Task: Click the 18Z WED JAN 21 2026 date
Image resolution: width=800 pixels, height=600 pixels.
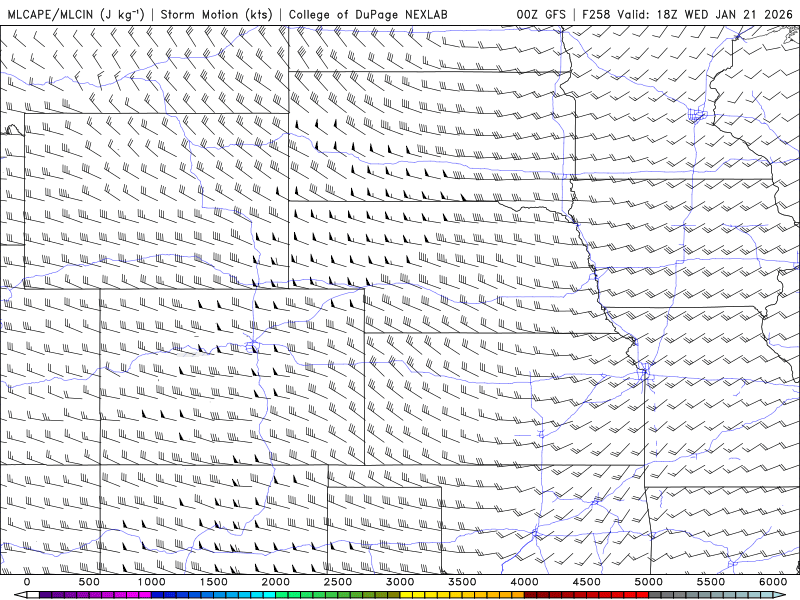Action: coord(724,14)
